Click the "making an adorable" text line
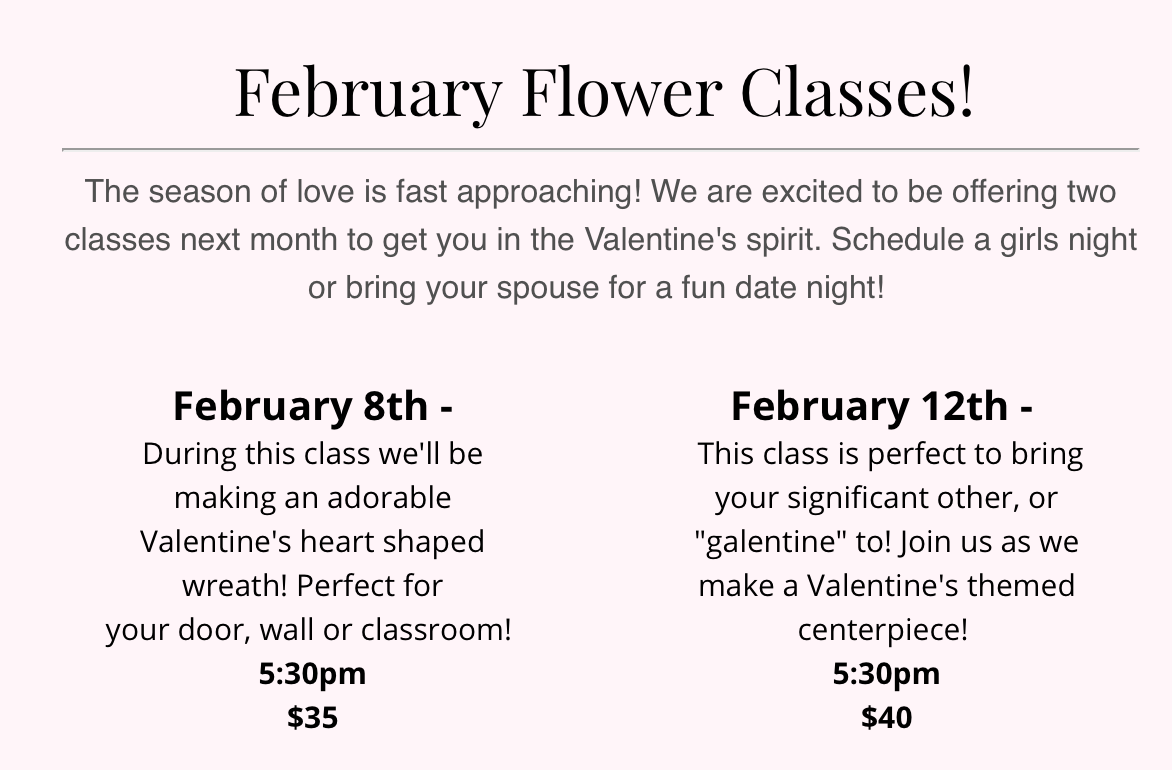This screenshot has width=1172, height=770. tap(312, 497)
